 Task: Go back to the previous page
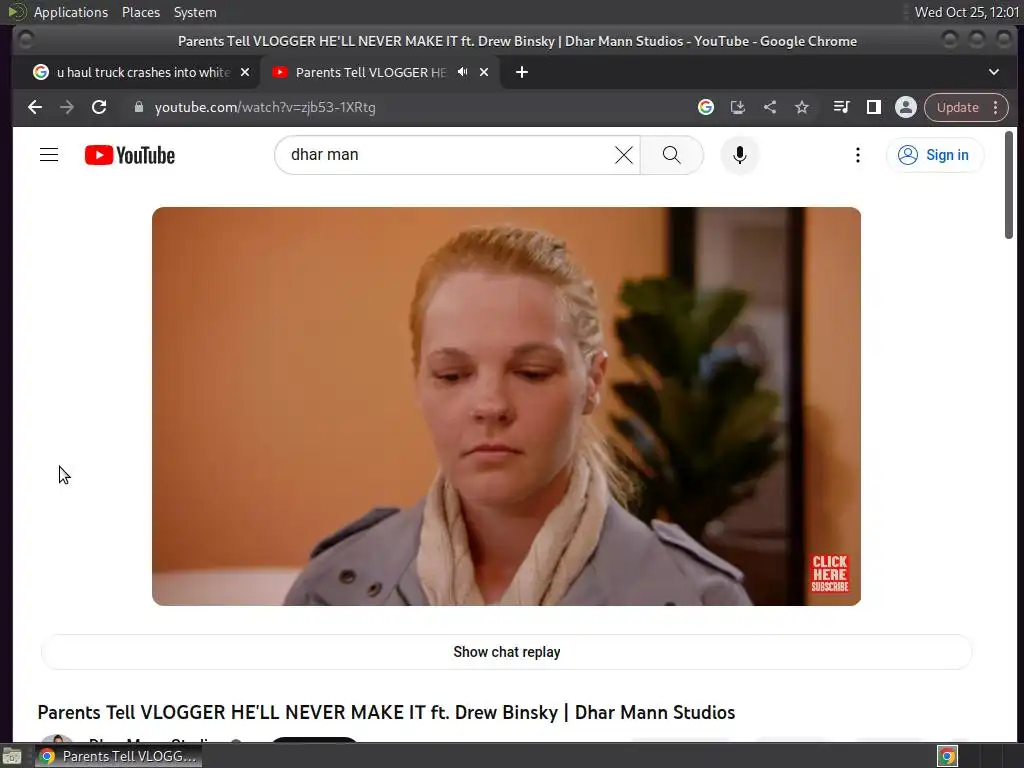(x=35, y=107)
